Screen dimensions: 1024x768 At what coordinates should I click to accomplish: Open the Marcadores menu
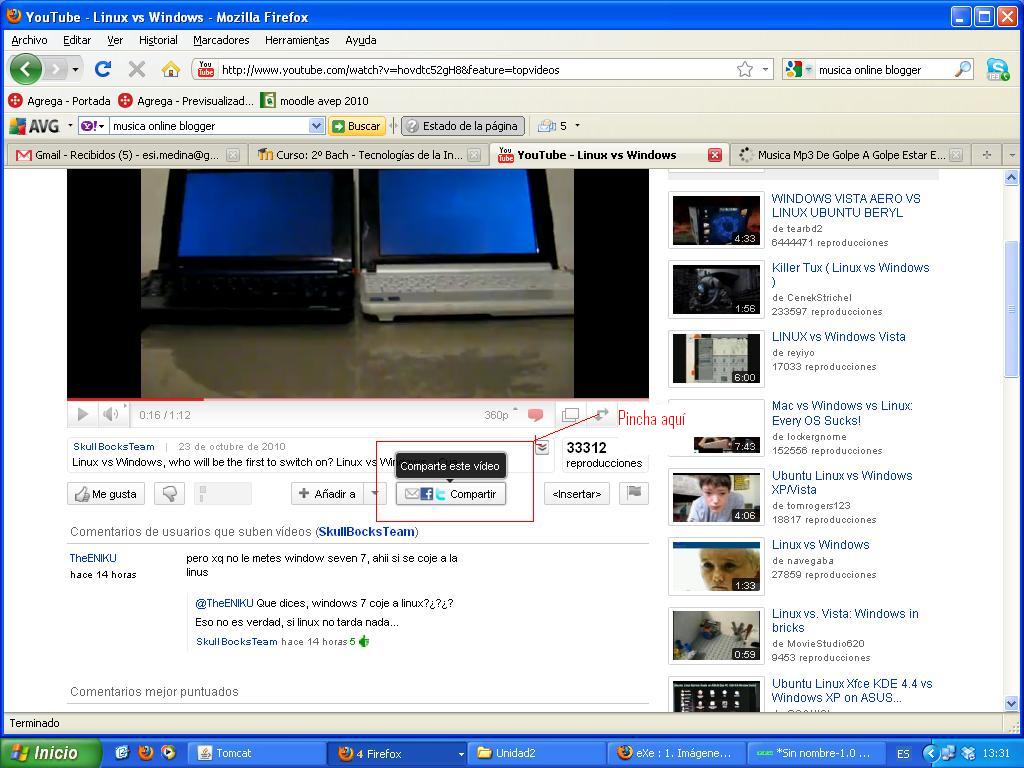click(221, 40)
